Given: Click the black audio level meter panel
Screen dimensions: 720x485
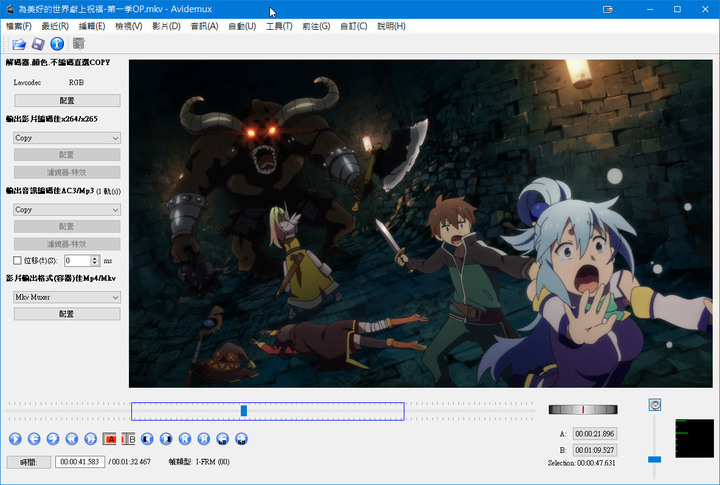Looking at the screenshot, I should [694, 438].
